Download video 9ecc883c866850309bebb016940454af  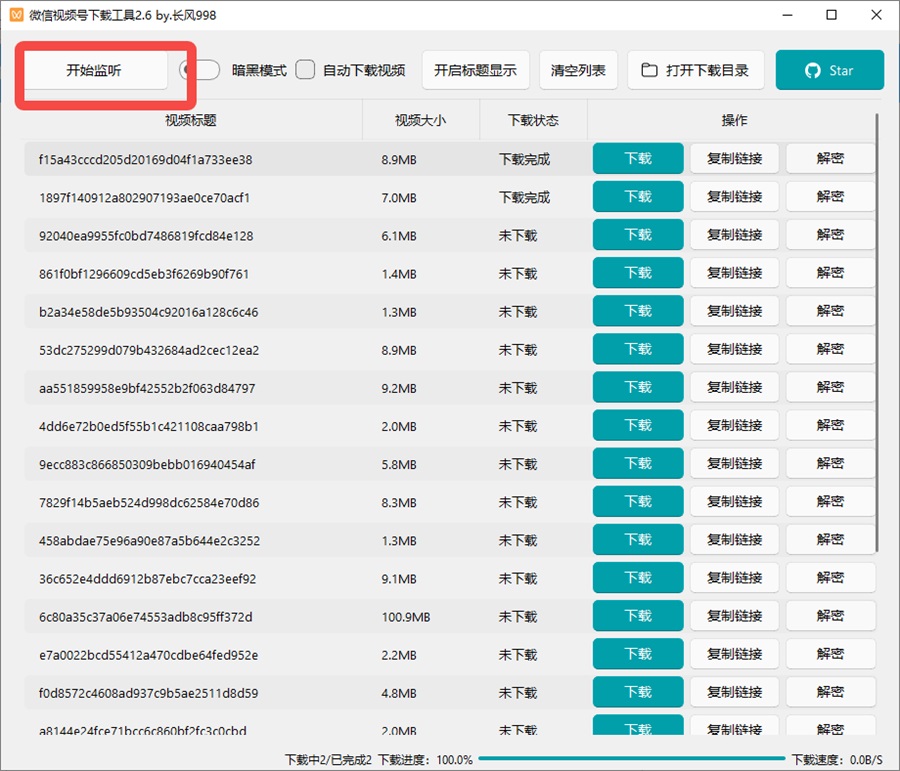pos(638,463)
